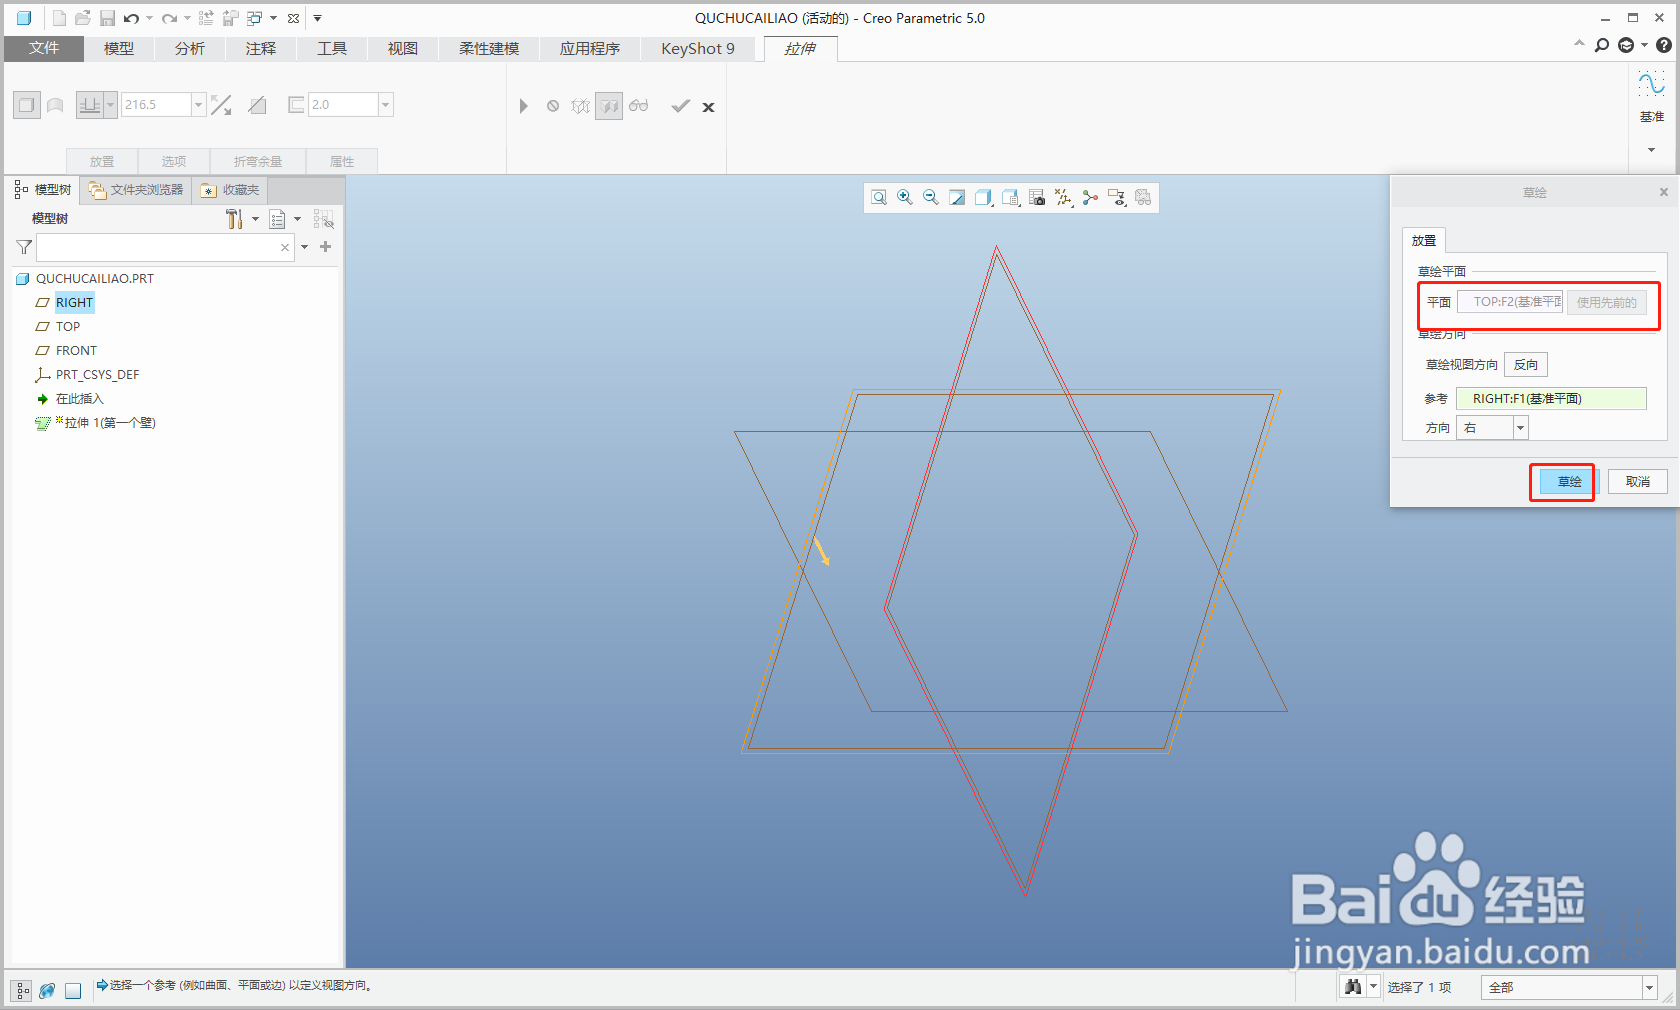Zoom in using the graphics toolbar
Screen dimensions: 1680x1010
[x=905, y=198]
